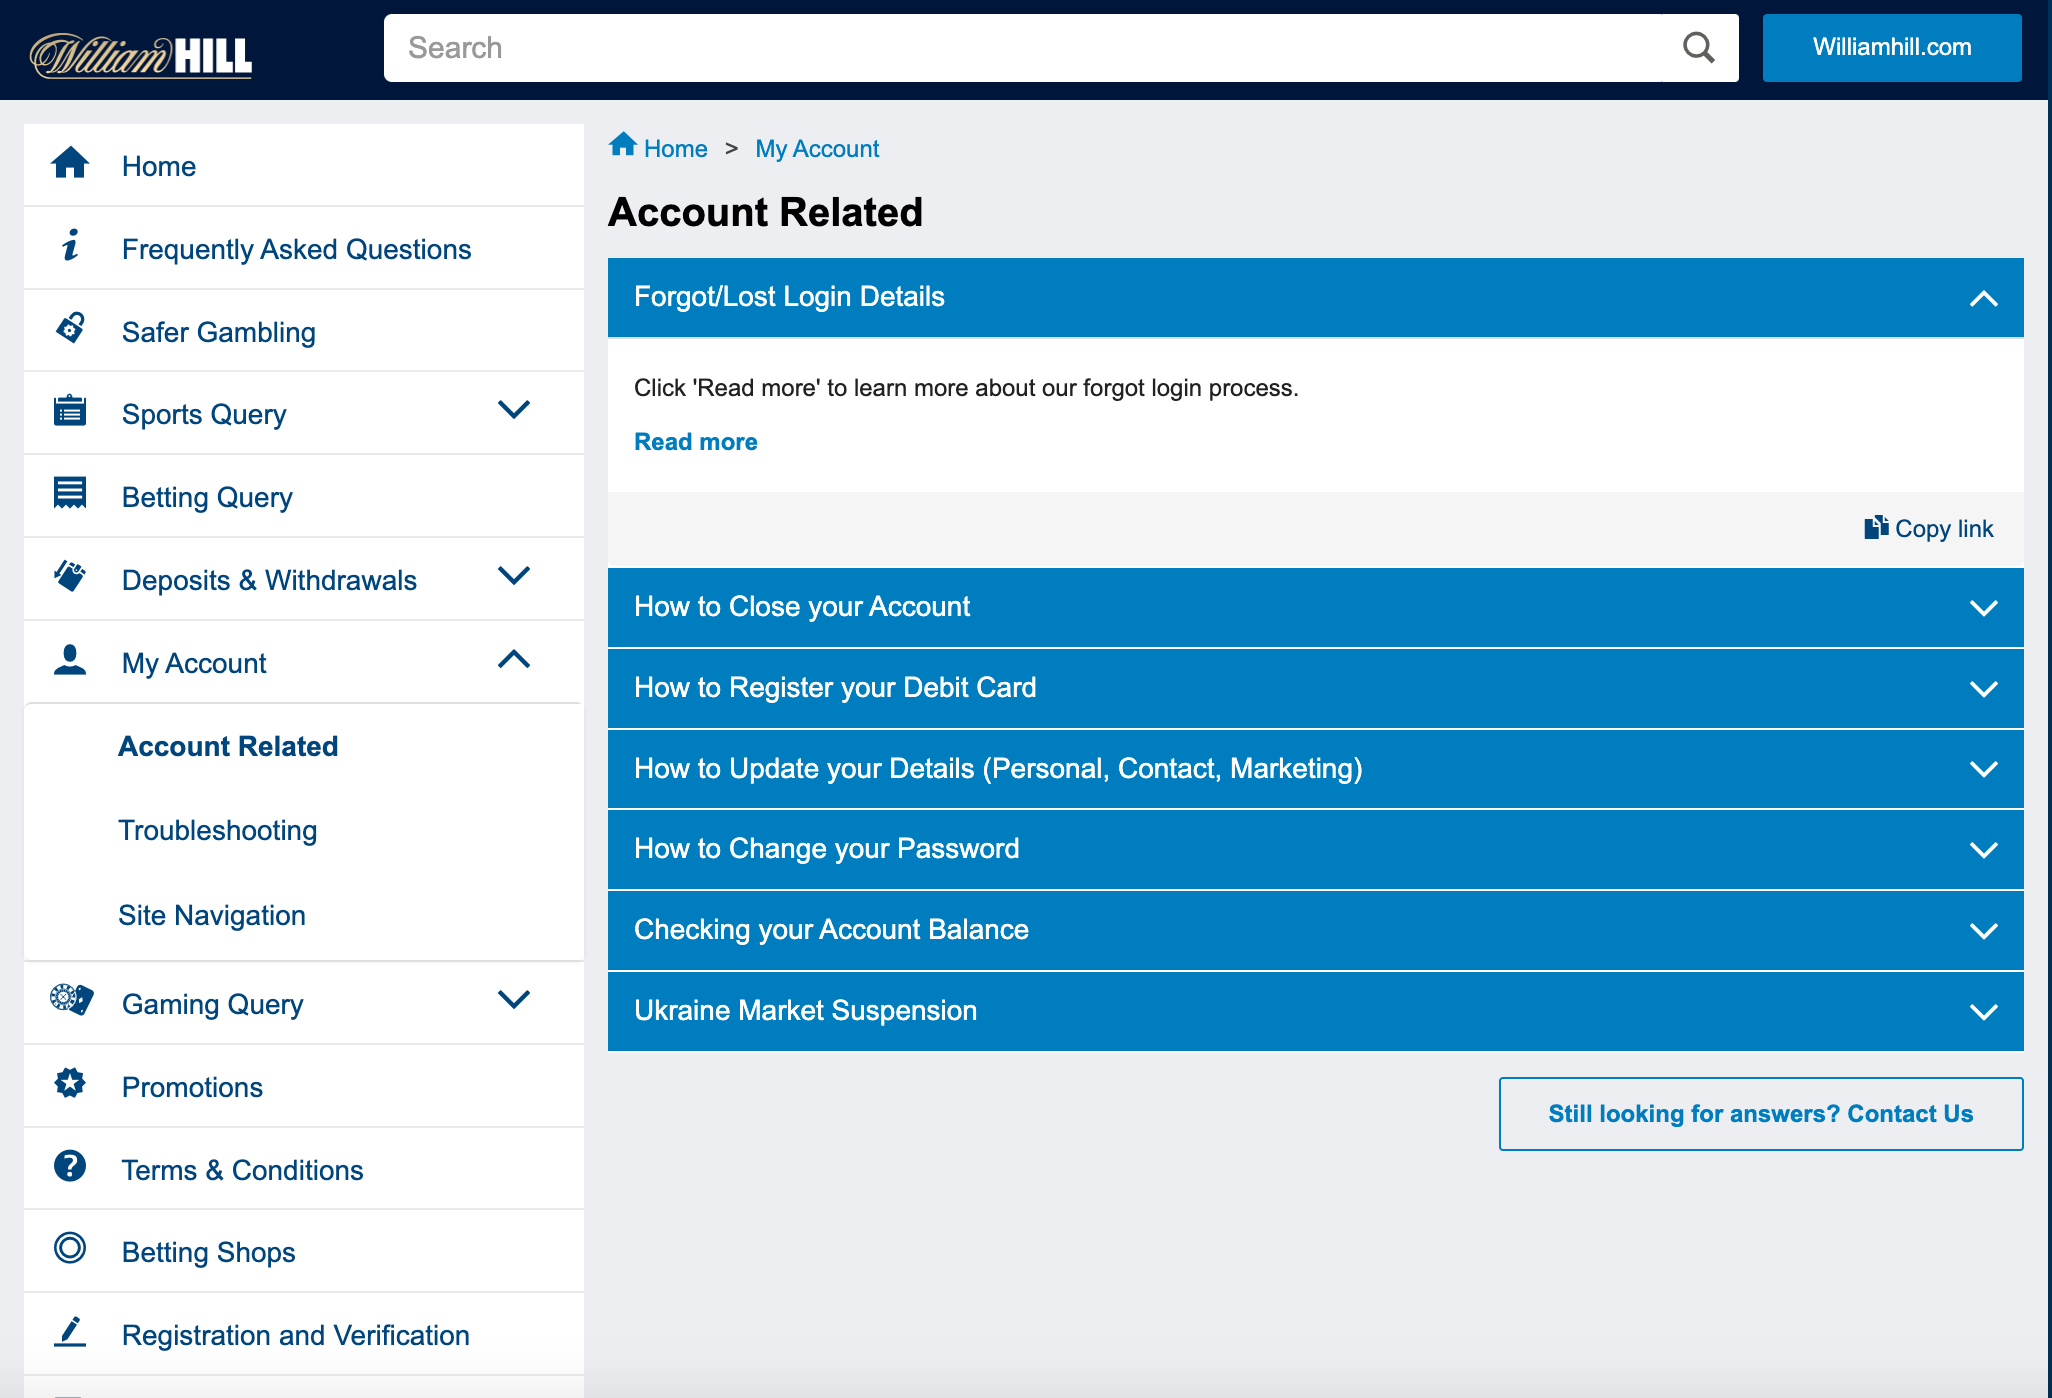Click the magnifying glass search icon
Image resolution: width=2052 pixels, height=1398 pixels.
click(1698, 47)
